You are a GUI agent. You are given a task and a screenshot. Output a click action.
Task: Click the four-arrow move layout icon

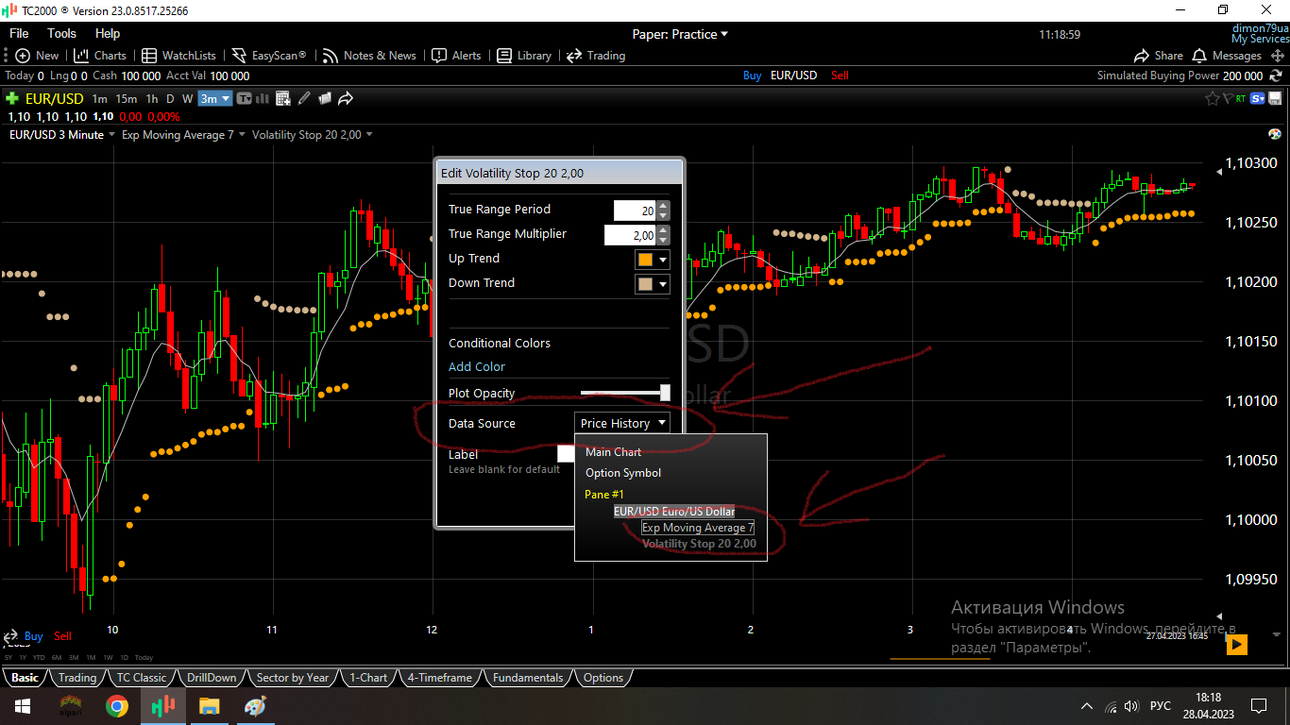(1277, 56)
